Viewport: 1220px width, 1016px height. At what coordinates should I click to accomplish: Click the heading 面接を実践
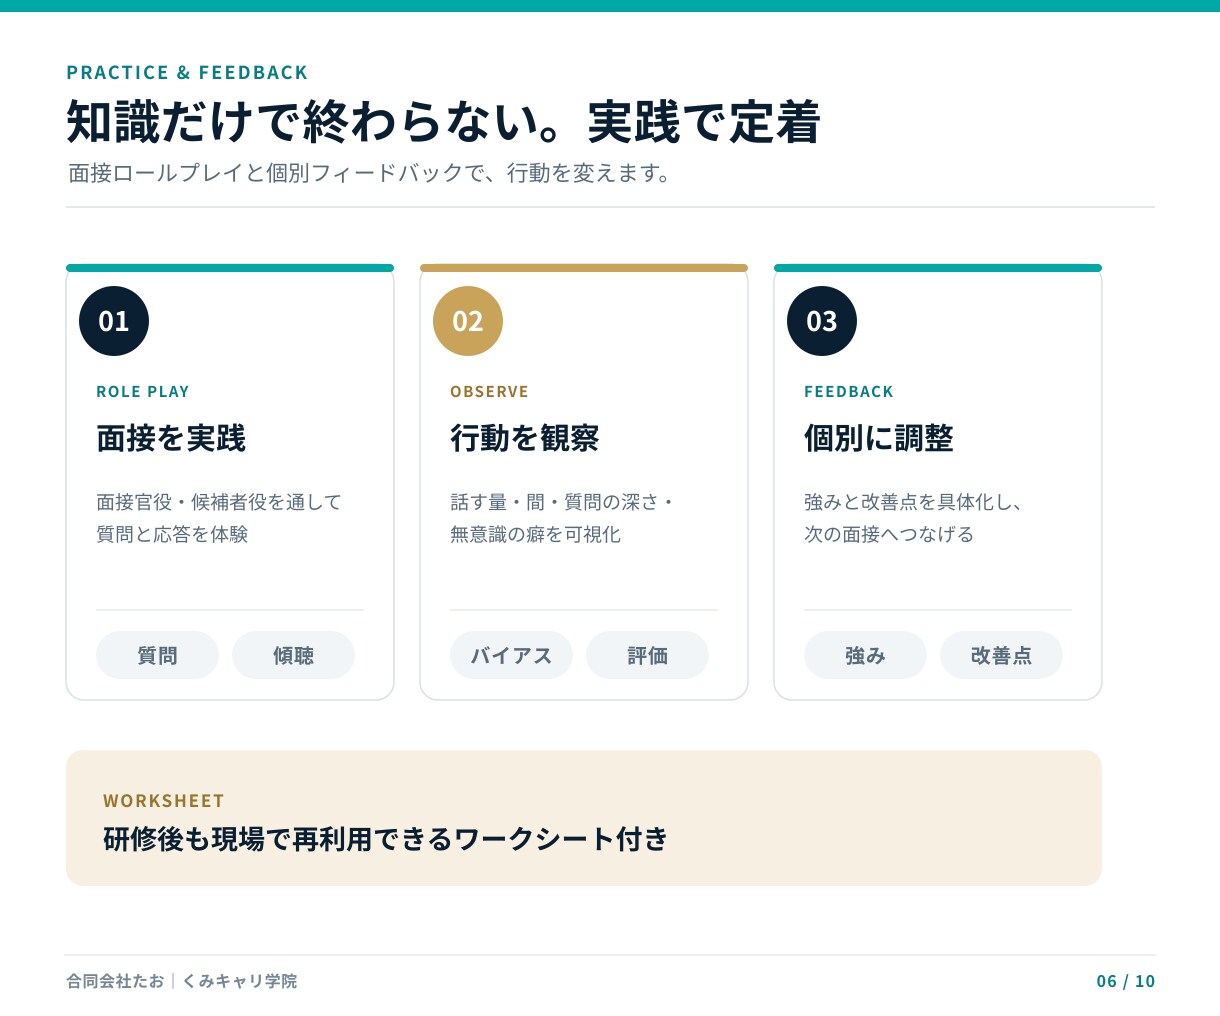(171, 438)
